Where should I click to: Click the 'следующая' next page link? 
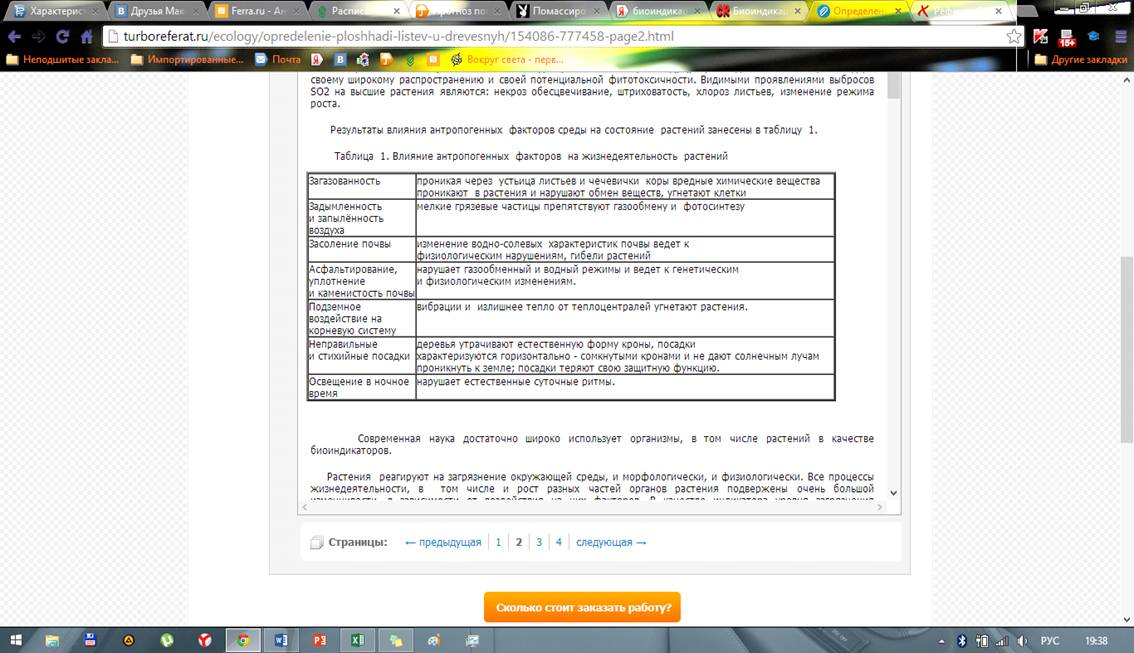(x=611, y=542)
